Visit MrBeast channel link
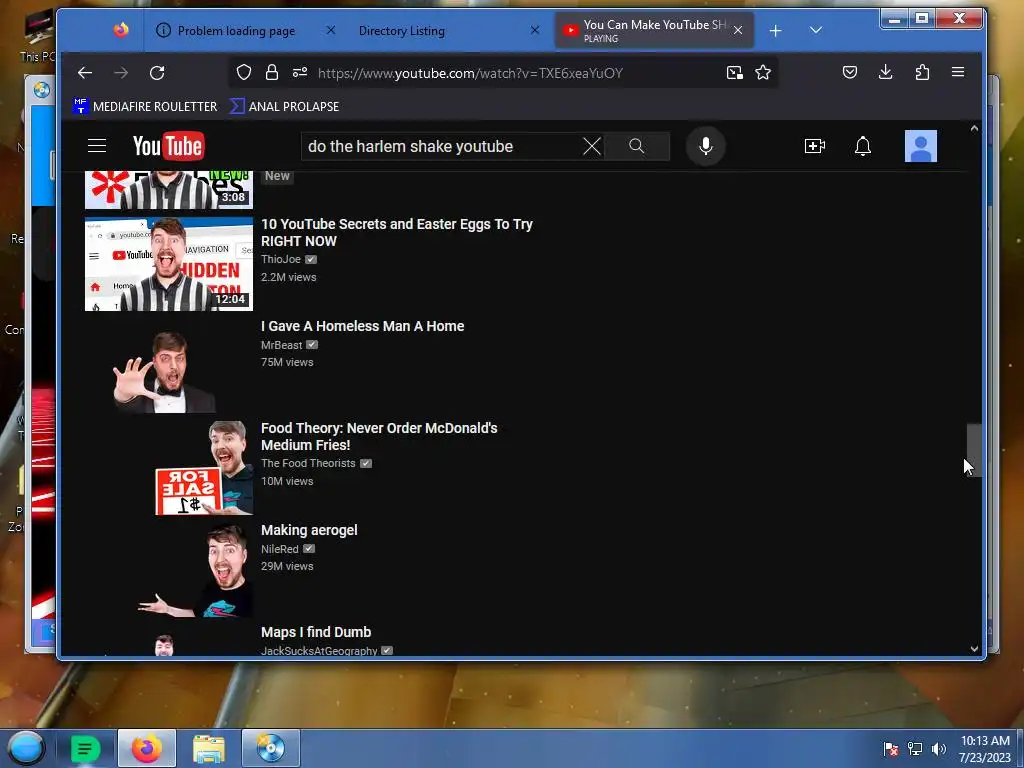Viewport: 1024px width, 768px height. coord(281,345)
